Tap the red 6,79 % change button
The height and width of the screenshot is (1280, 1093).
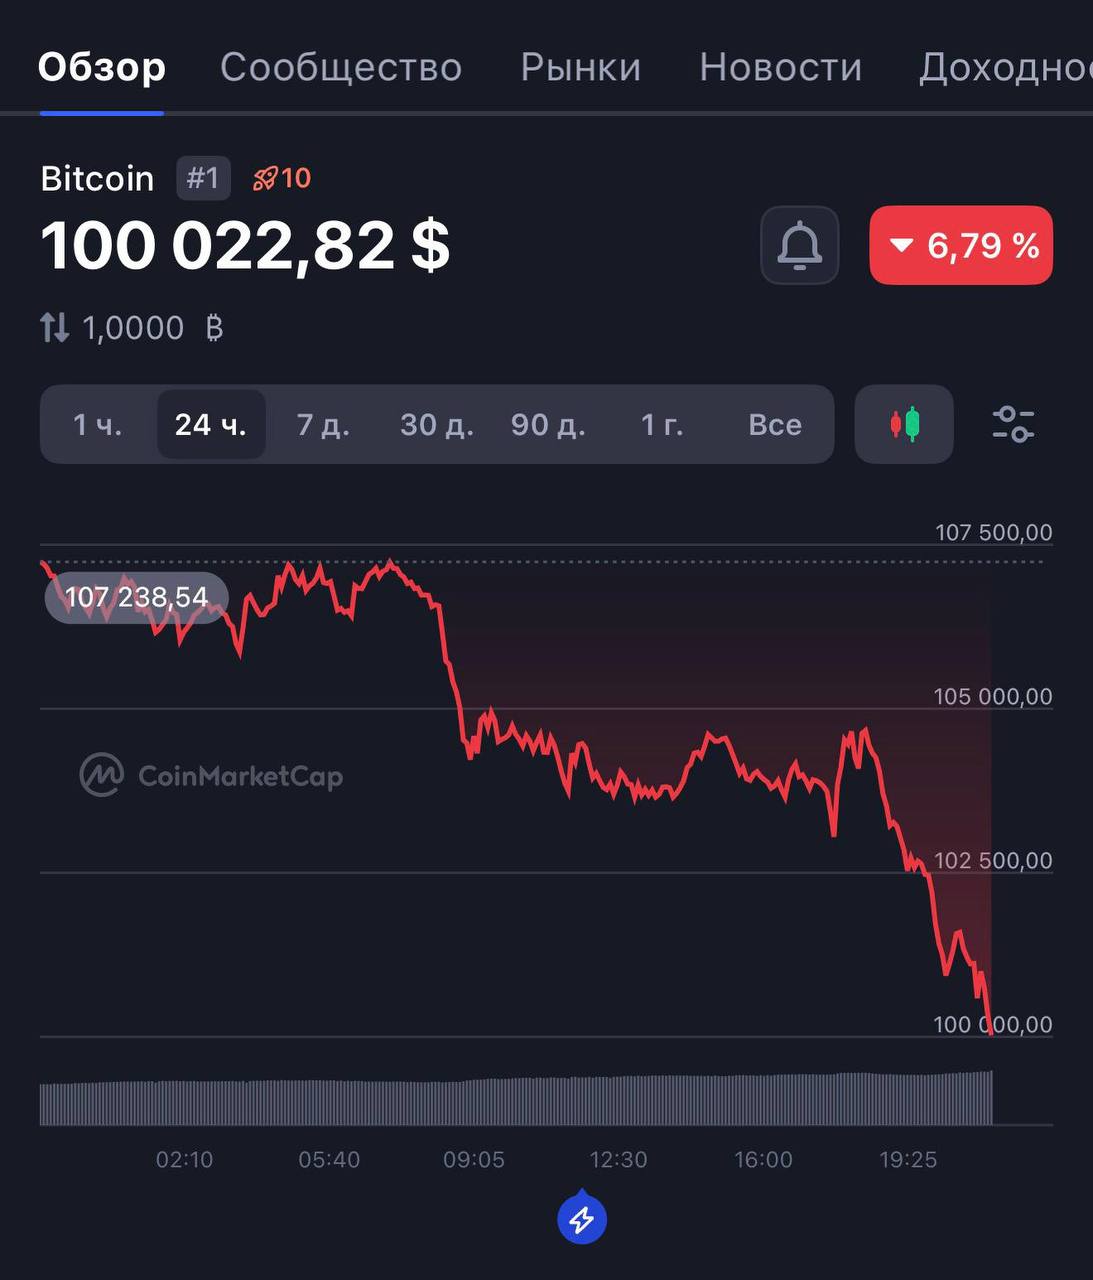click(x=961, y=246)
